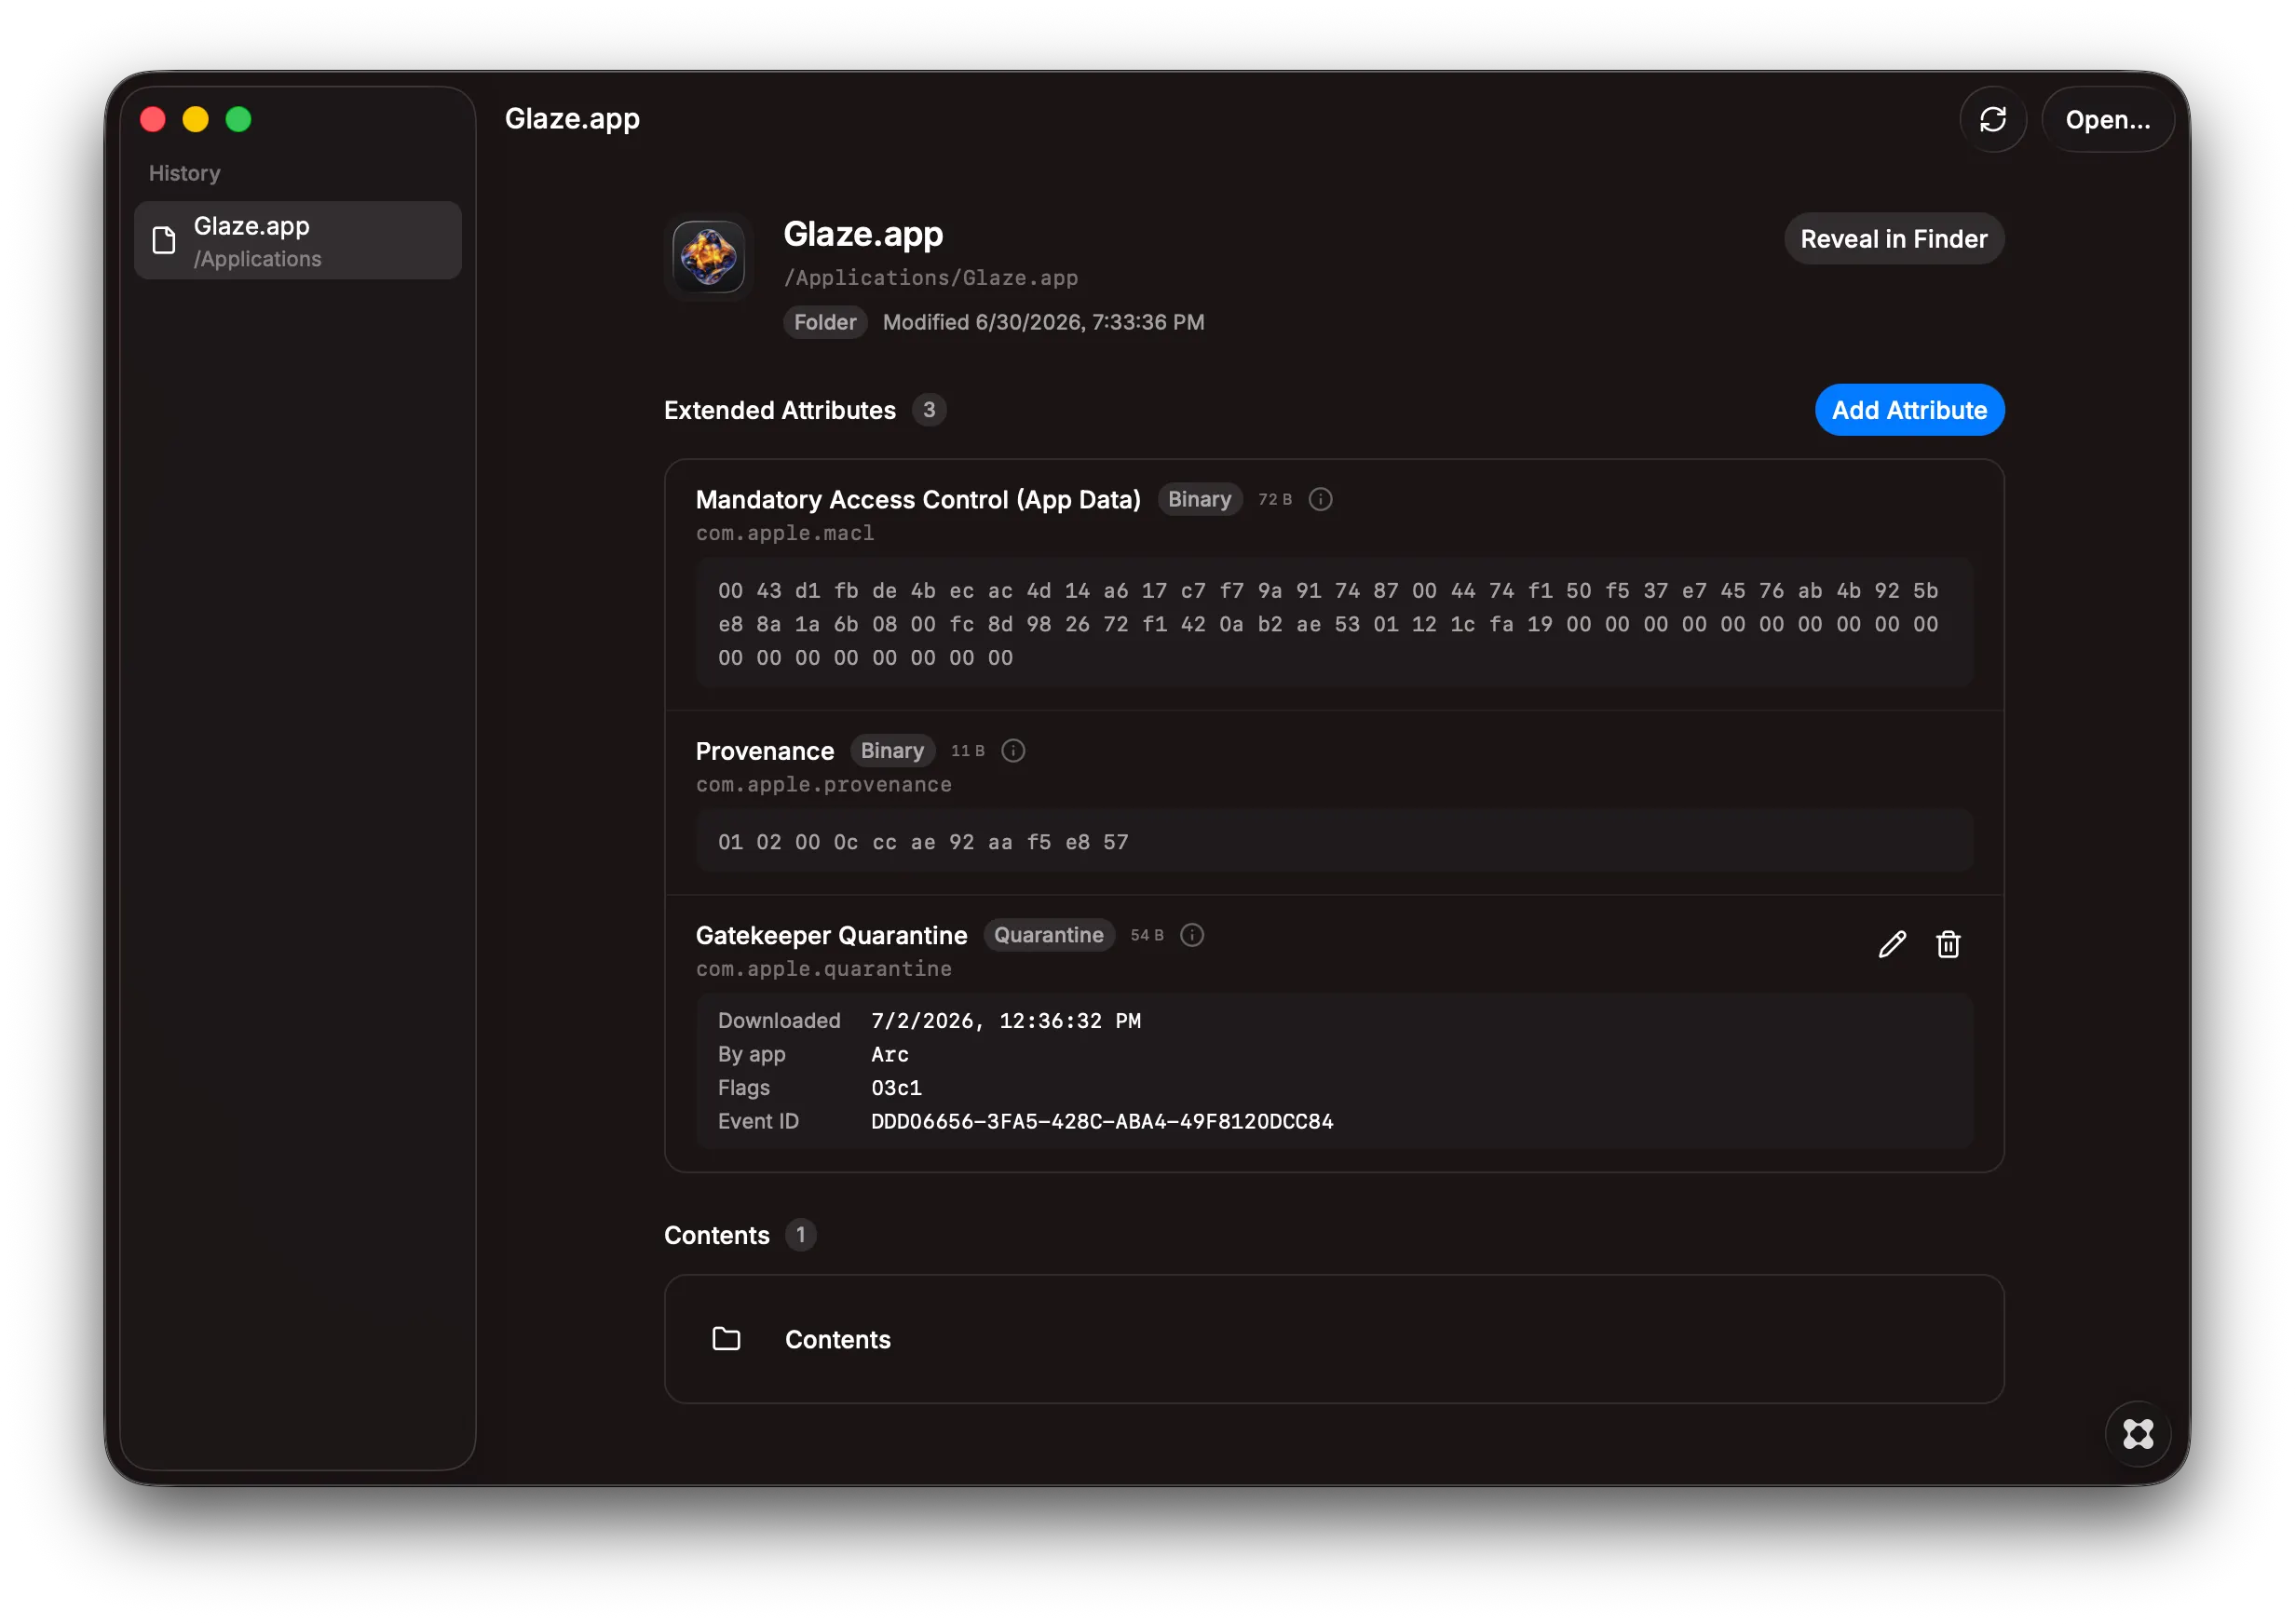The image size is (2295, 1624).
Task: Edit the Gatekeeper Quarantine attribute with pencil icon
Action: click(1891, 945)
